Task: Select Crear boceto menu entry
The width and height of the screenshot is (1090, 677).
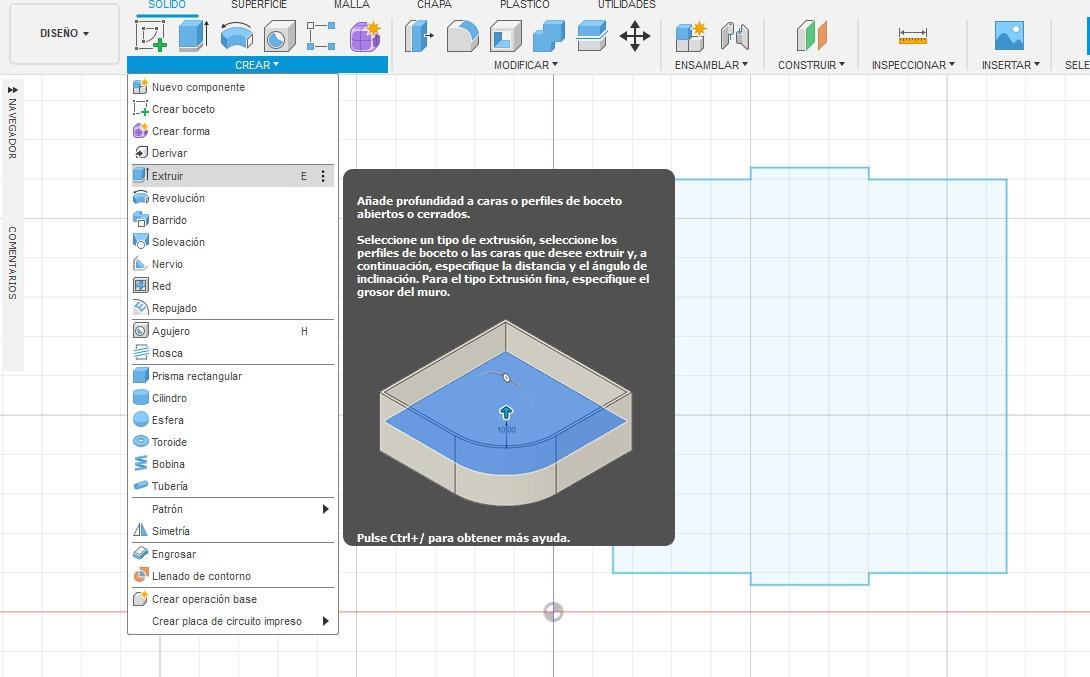Action: coord(233,109)
